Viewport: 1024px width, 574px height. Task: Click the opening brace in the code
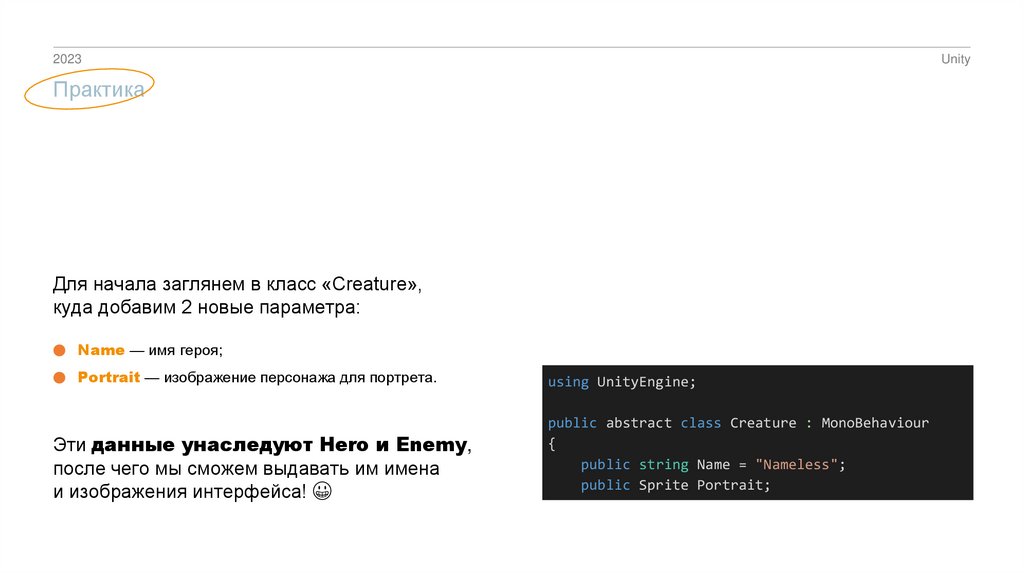pyautogui.click(x=552, y=444)
